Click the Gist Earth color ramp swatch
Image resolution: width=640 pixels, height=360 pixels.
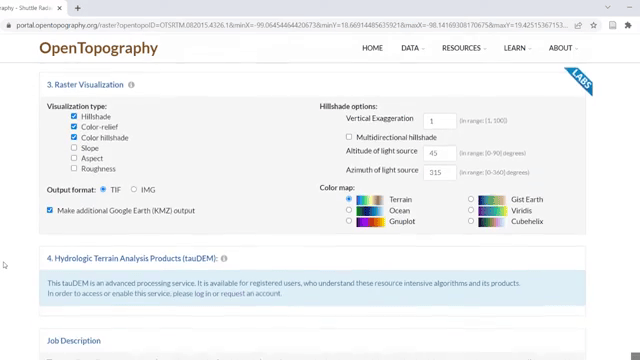[x=492, y=200]
